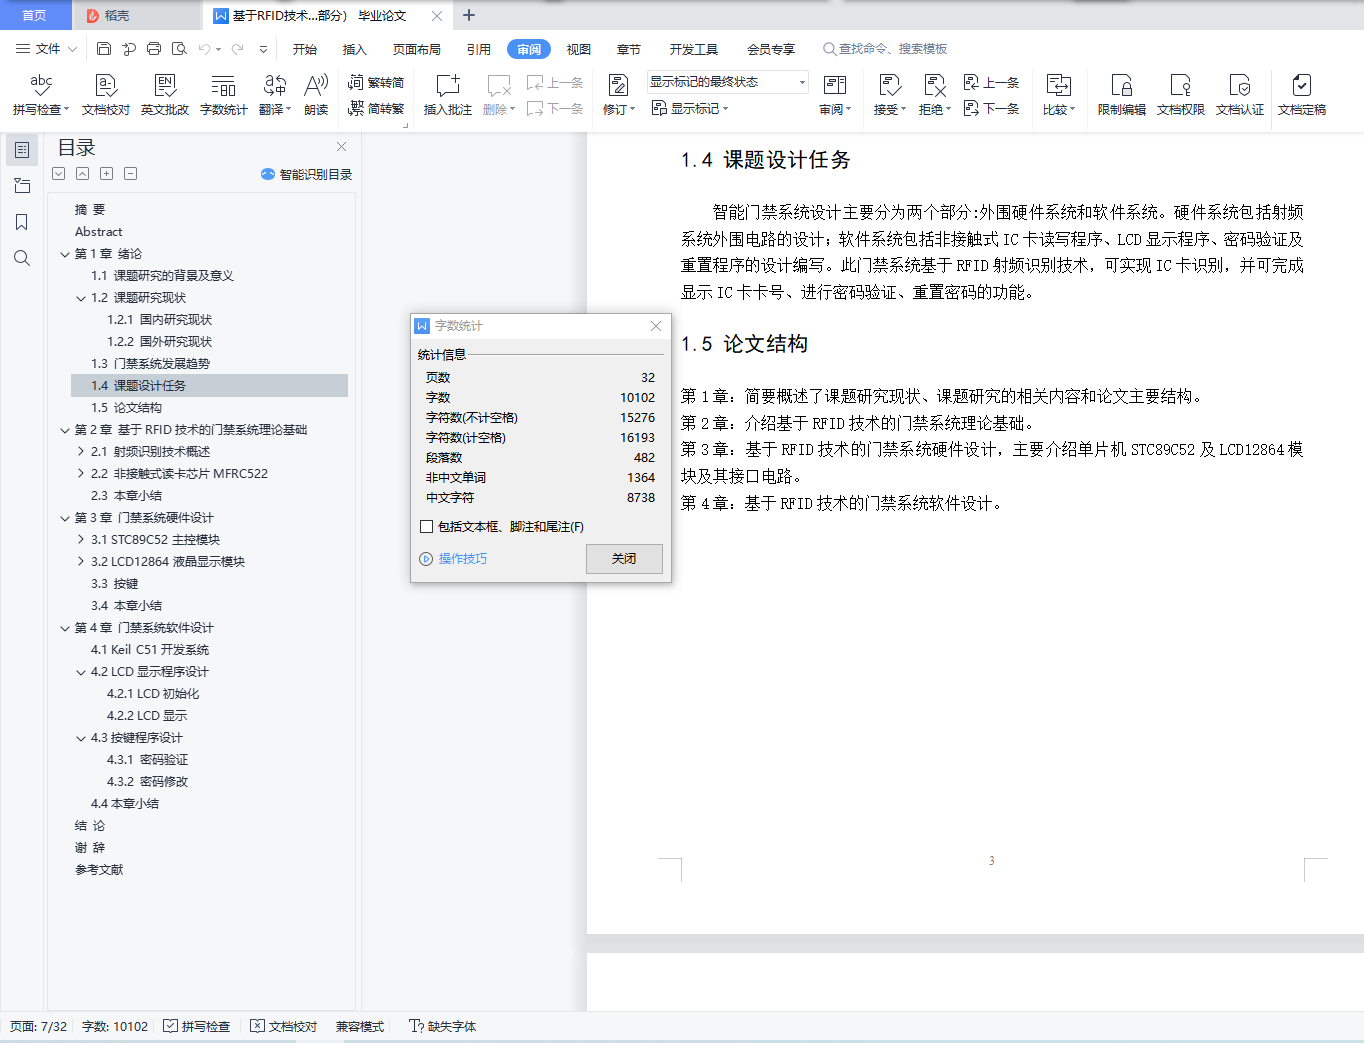Select 结 论 in the outline
Screen dimensions: 1364x1043
pos(90,826)
